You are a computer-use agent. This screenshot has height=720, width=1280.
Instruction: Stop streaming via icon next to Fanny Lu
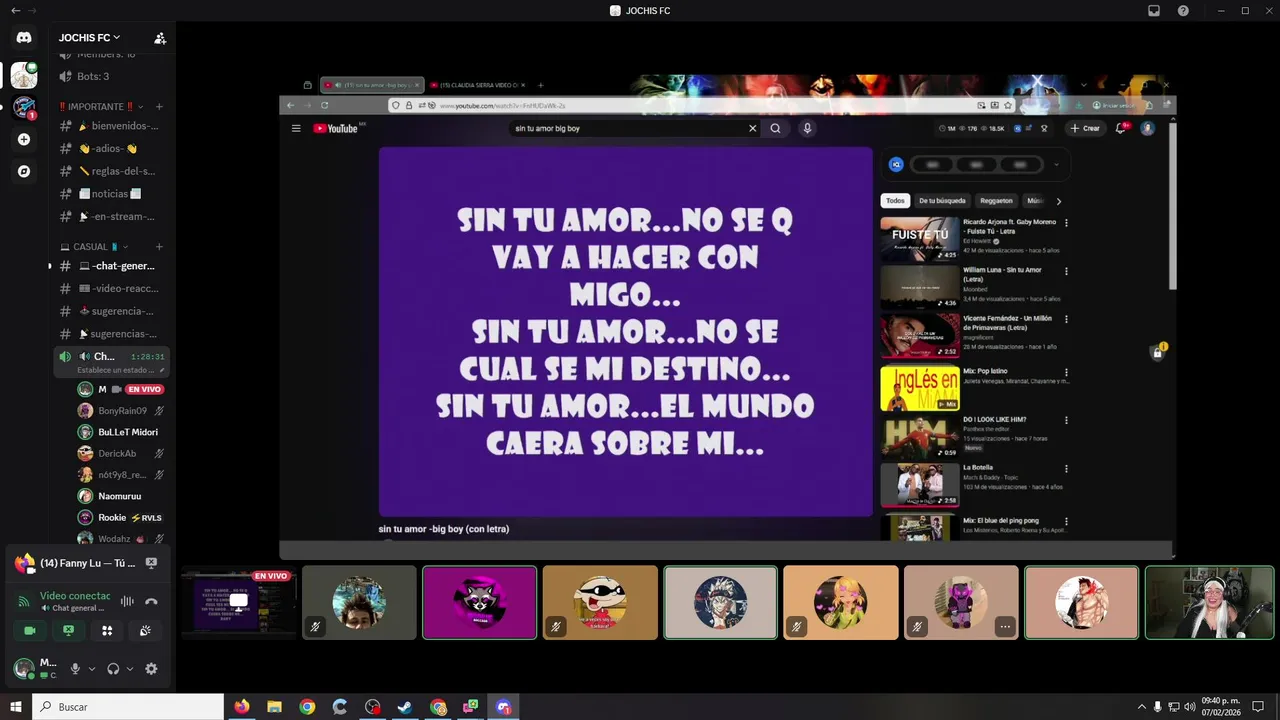click(151, 563)
